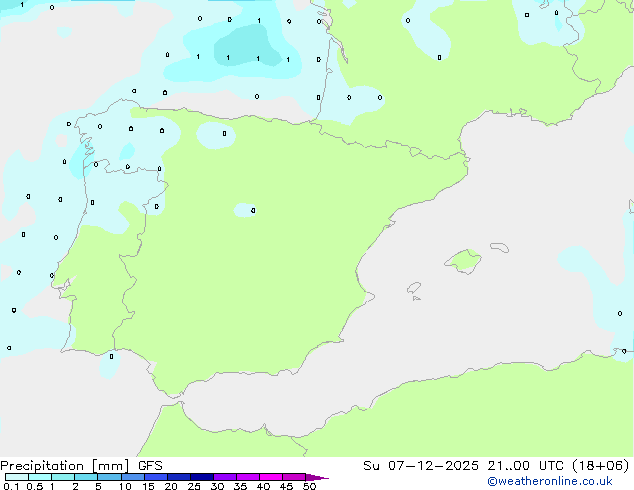The width and height of the screenshot is (634, 490).
Task: Click the '(18+06)' forecast run text
Action: (x=601, y=466)
